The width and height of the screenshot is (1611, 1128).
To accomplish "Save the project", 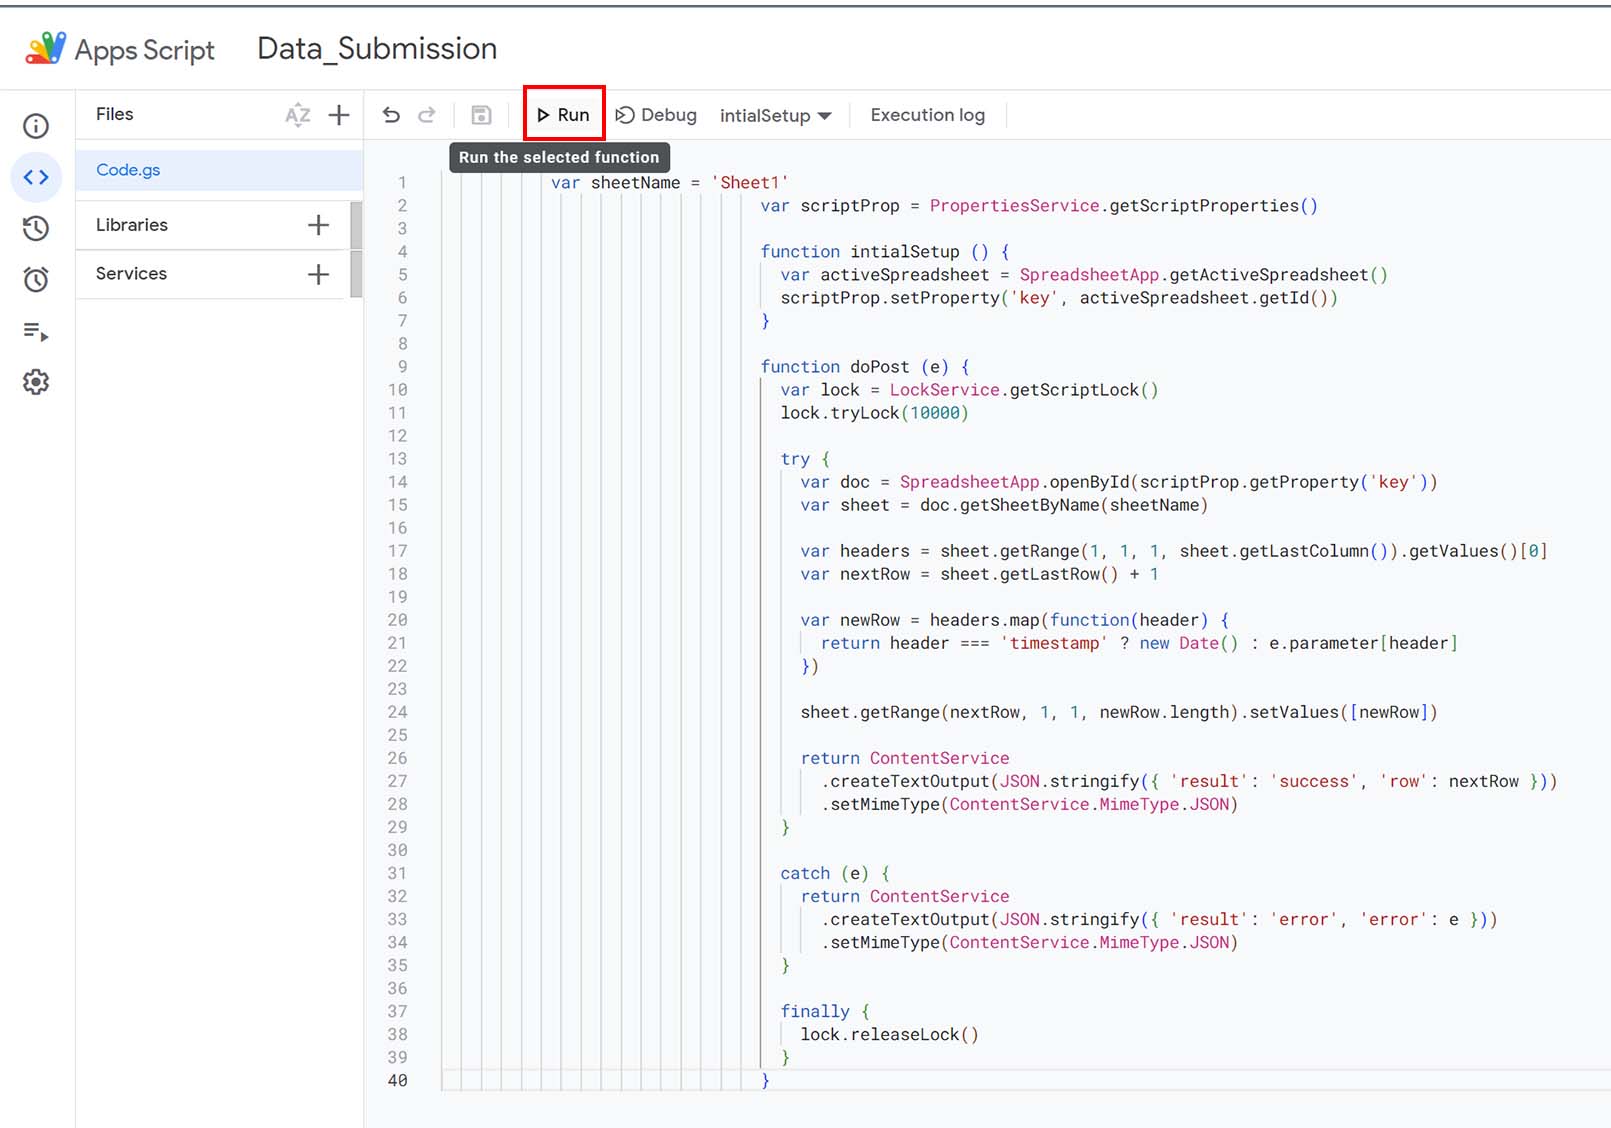I will (481, 115).
